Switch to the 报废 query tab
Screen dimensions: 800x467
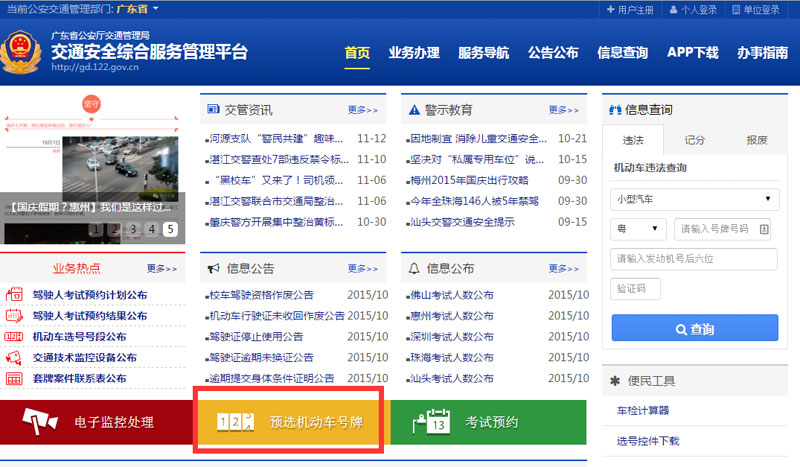point(756,140)
